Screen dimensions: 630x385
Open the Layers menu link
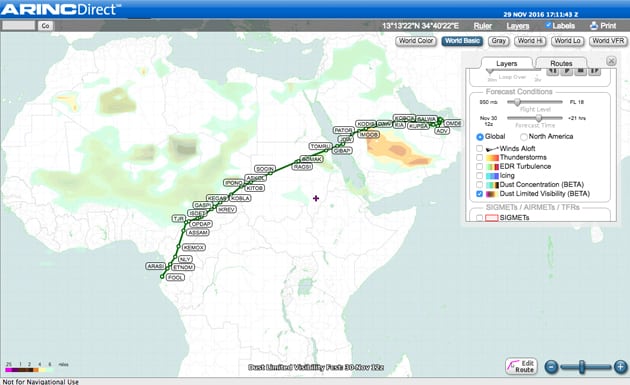(518, 26)
